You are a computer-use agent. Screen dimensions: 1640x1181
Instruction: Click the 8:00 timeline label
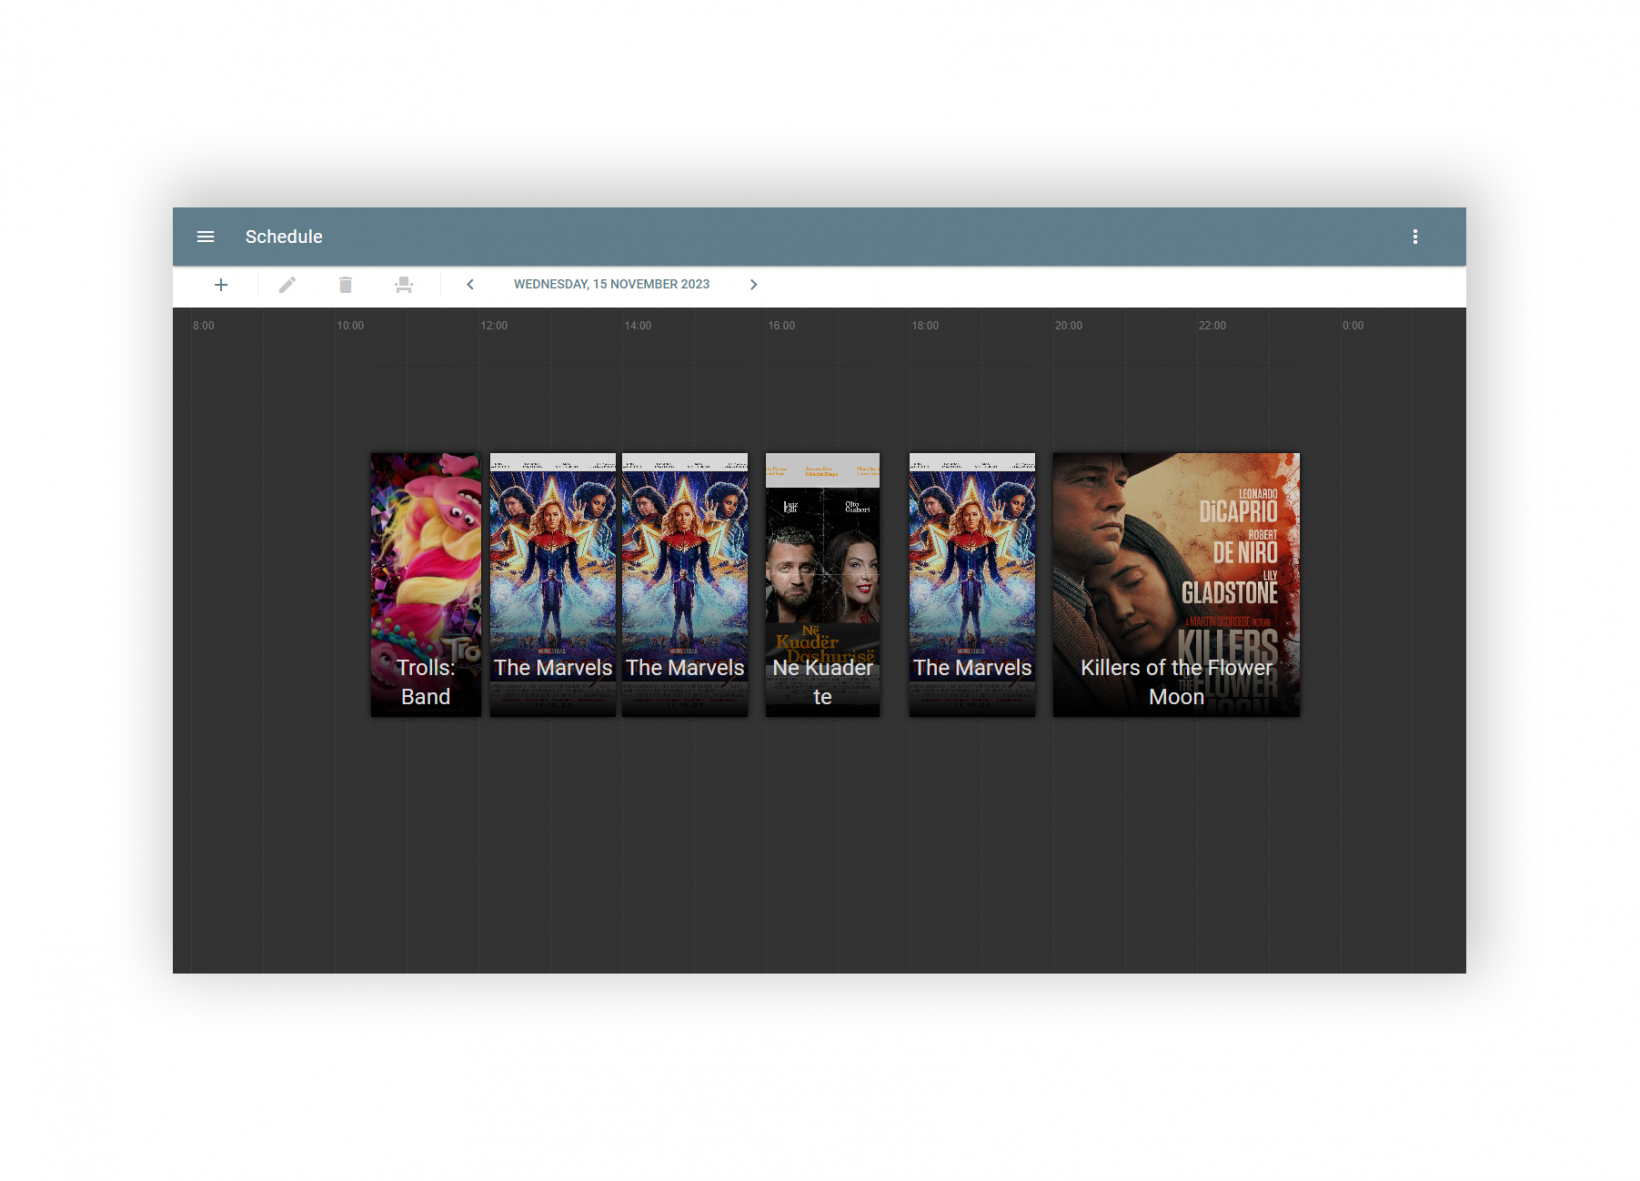[x=203, y=326]
